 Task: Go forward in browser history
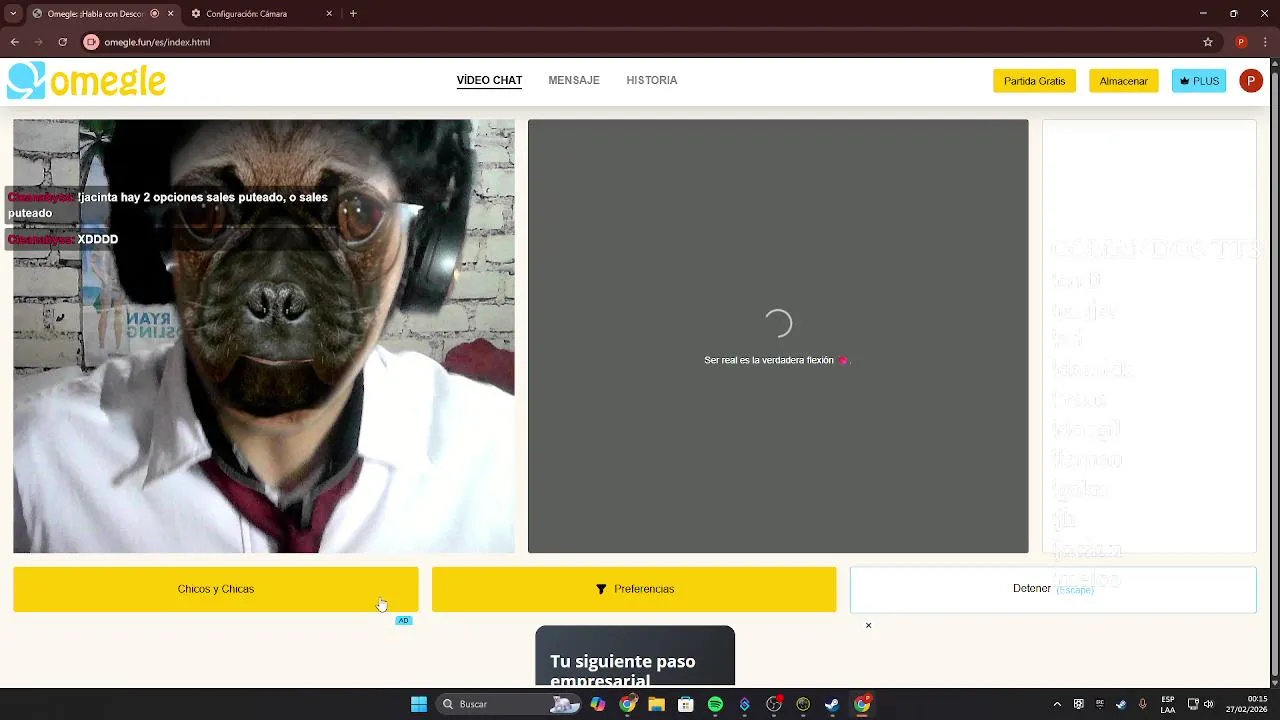(x=38, y=42)
